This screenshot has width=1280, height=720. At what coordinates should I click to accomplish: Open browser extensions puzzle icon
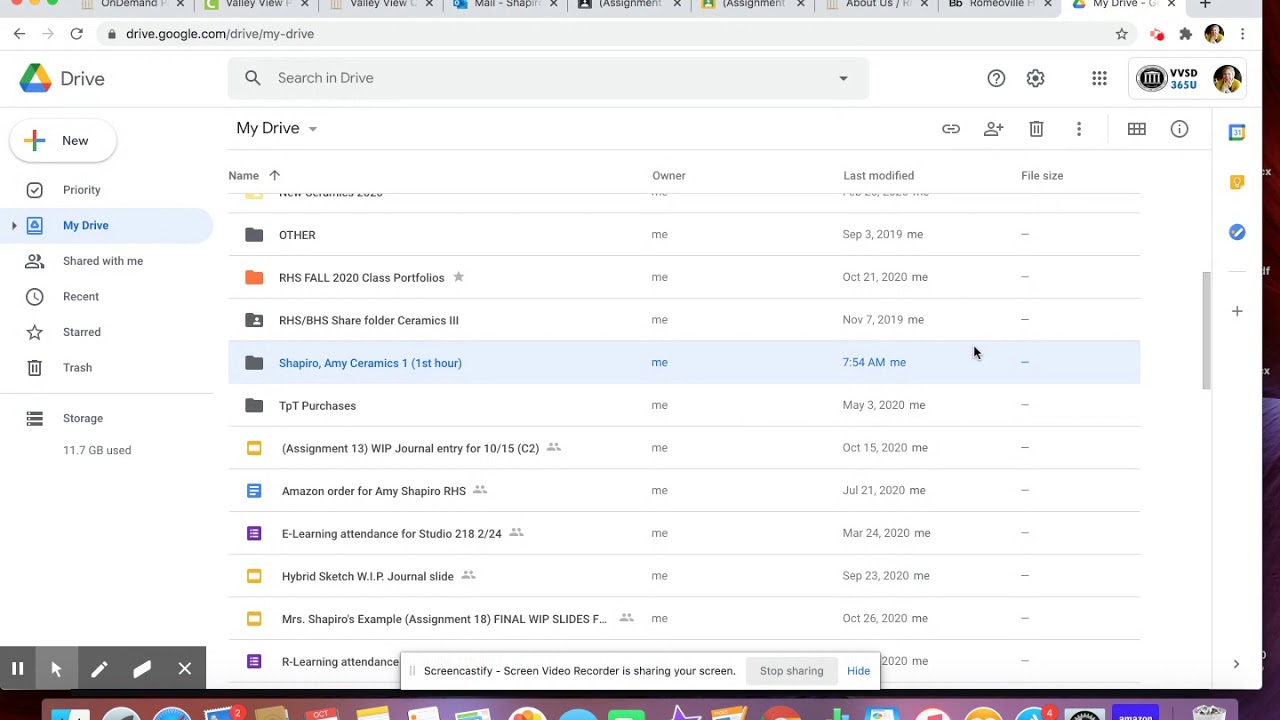tap(1186, 34)
